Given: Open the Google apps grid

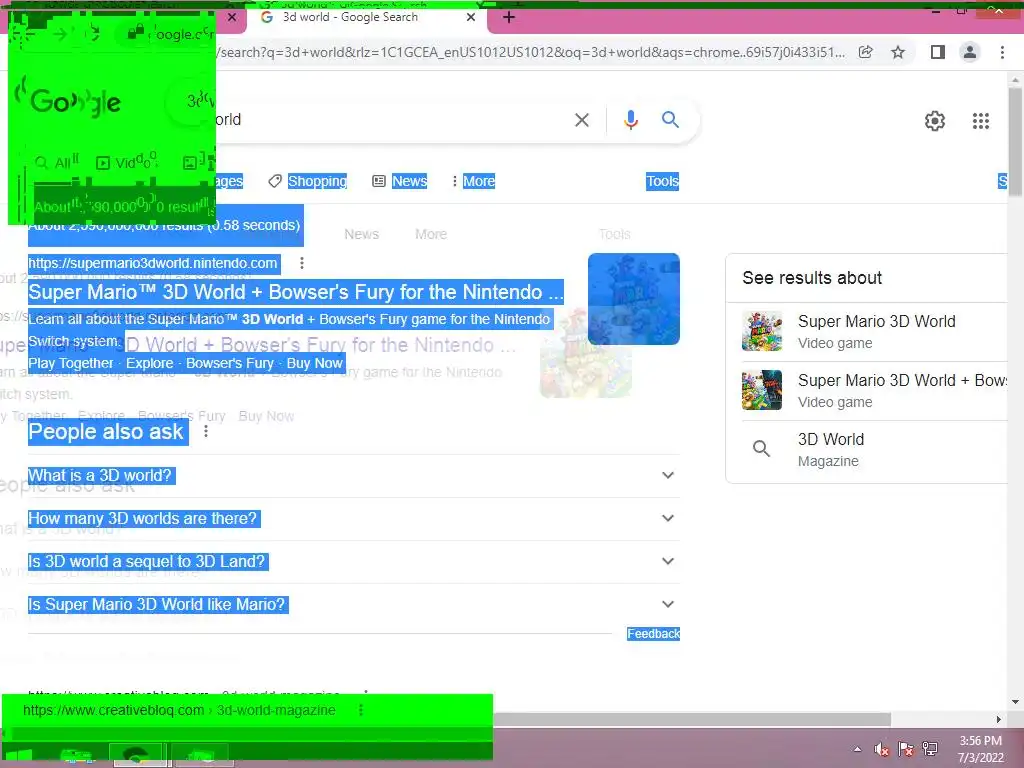Looking at the screenshot, I should point(980,121).
